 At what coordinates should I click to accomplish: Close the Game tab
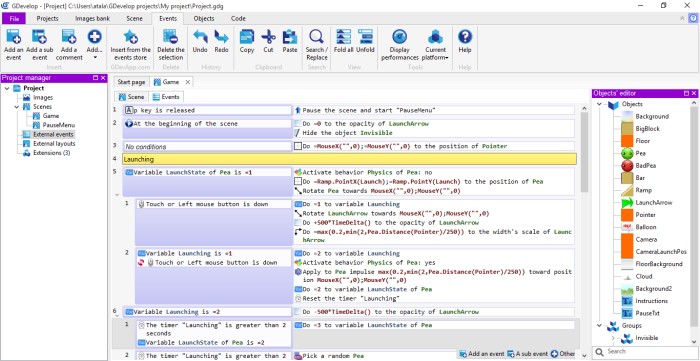(x=188, y=82)
